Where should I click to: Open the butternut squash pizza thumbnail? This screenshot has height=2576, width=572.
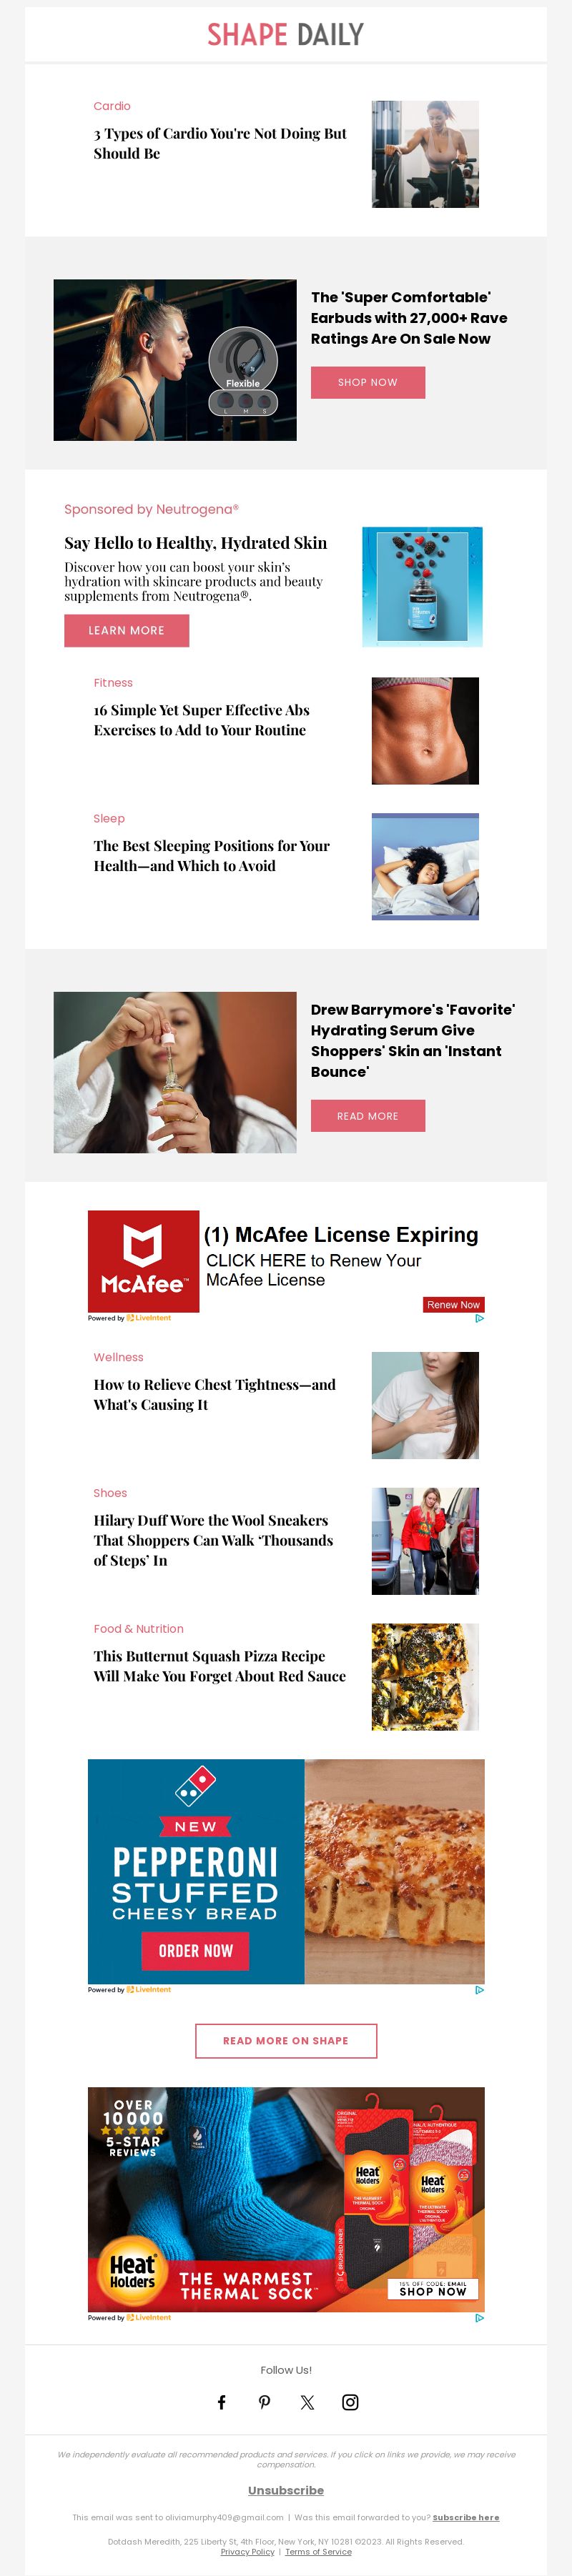[425, 1677]
